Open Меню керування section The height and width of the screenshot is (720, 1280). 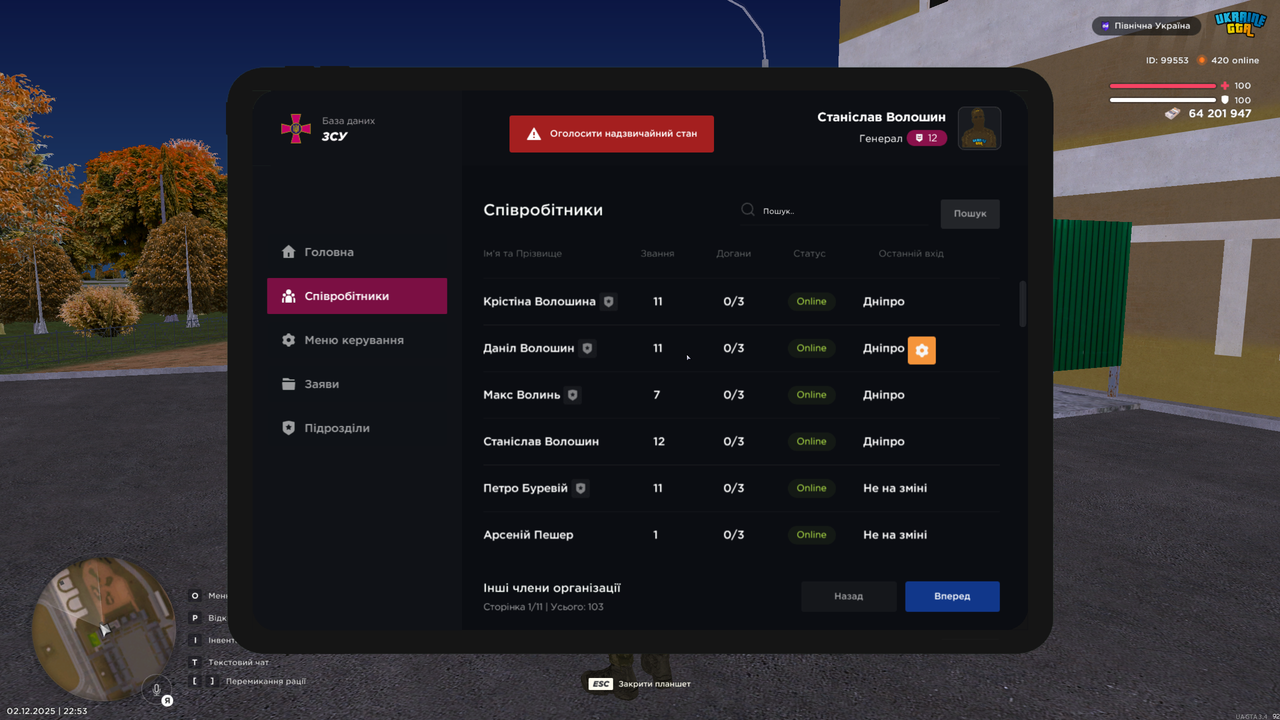tap(357, 340)
